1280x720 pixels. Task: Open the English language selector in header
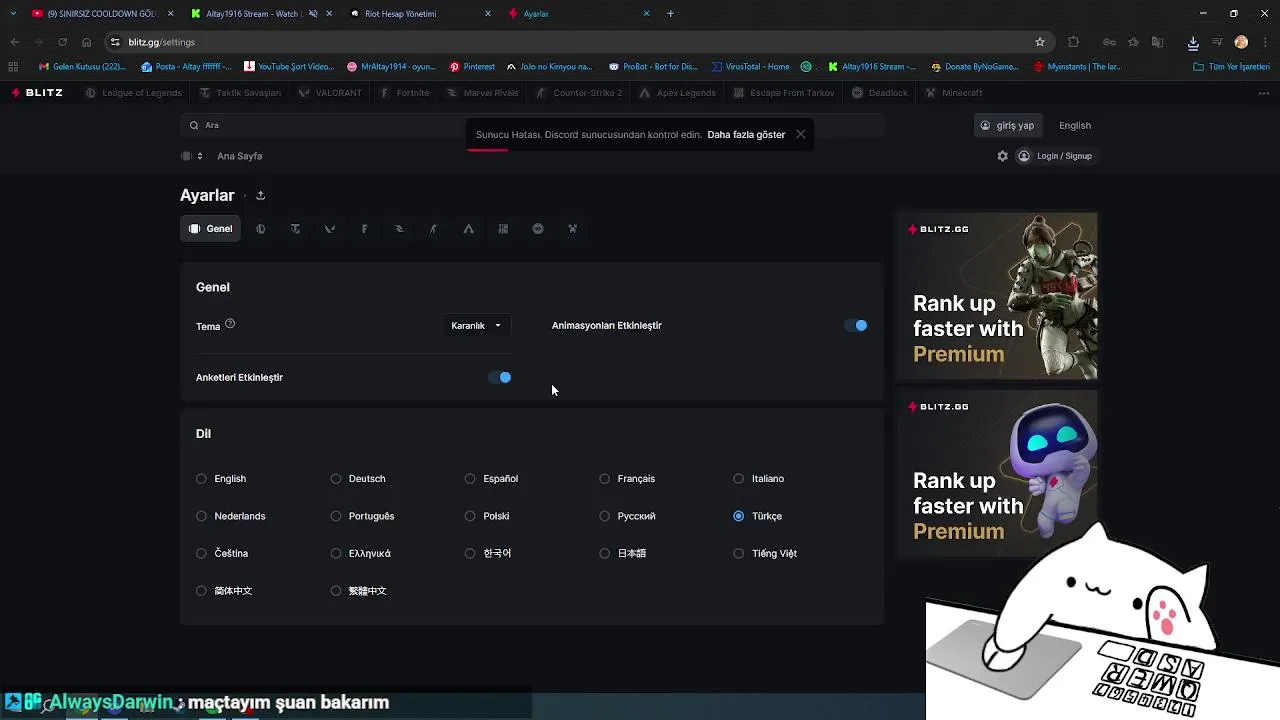[x=1075, y=125]
